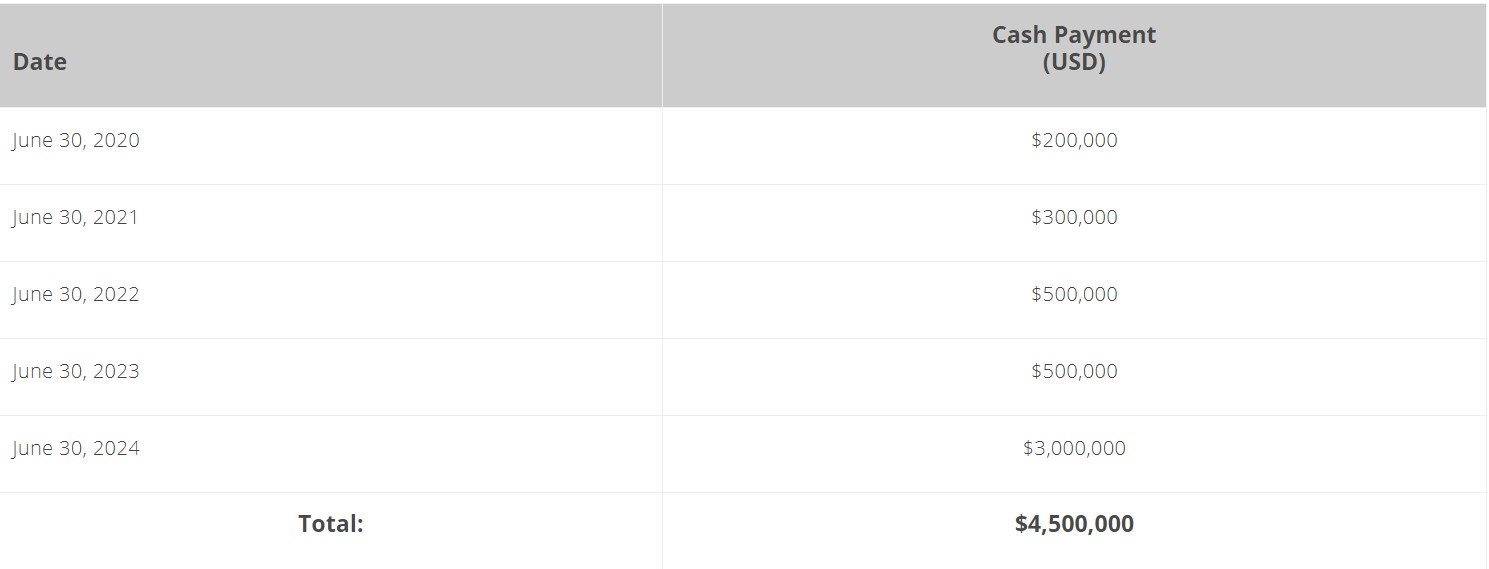Click the $4,500,000 total amount
This screenshot has height=569, width=1489.
[x=1074, y=524]
